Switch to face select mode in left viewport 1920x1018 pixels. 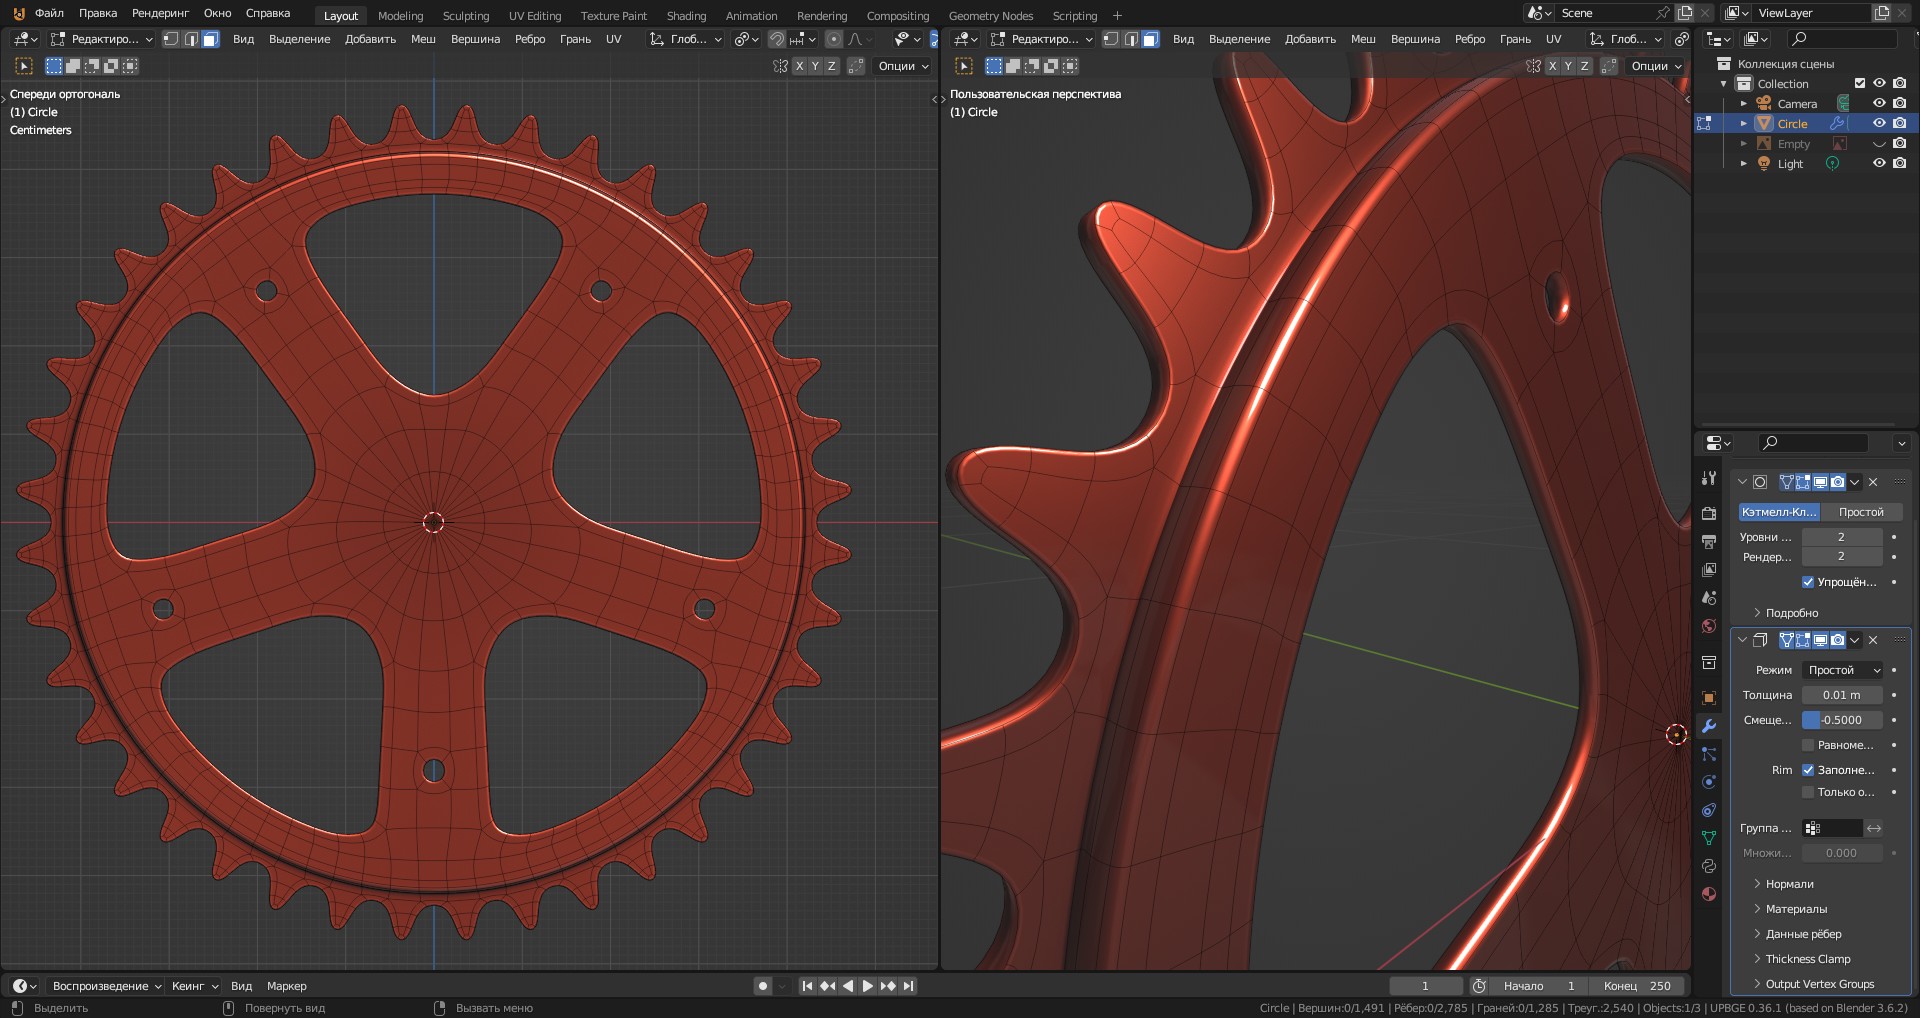210,39
